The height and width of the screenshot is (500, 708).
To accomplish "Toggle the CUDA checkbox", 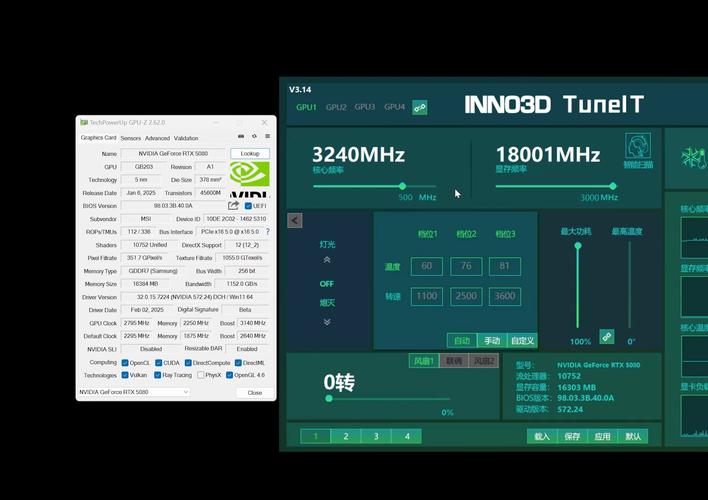I will click(158, 363).
